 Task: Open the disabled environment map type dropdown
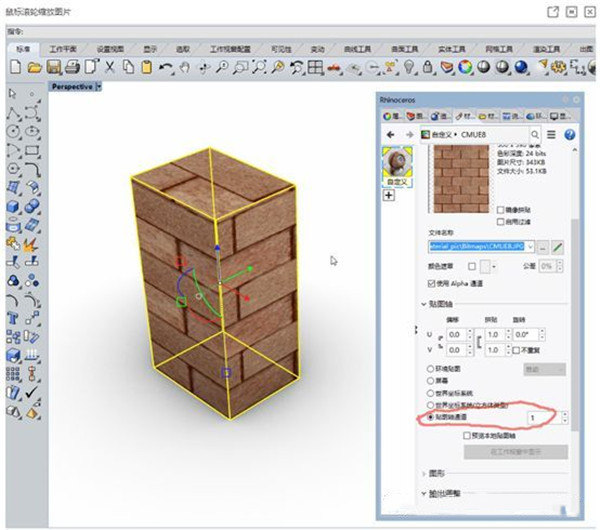coord(544,369)
